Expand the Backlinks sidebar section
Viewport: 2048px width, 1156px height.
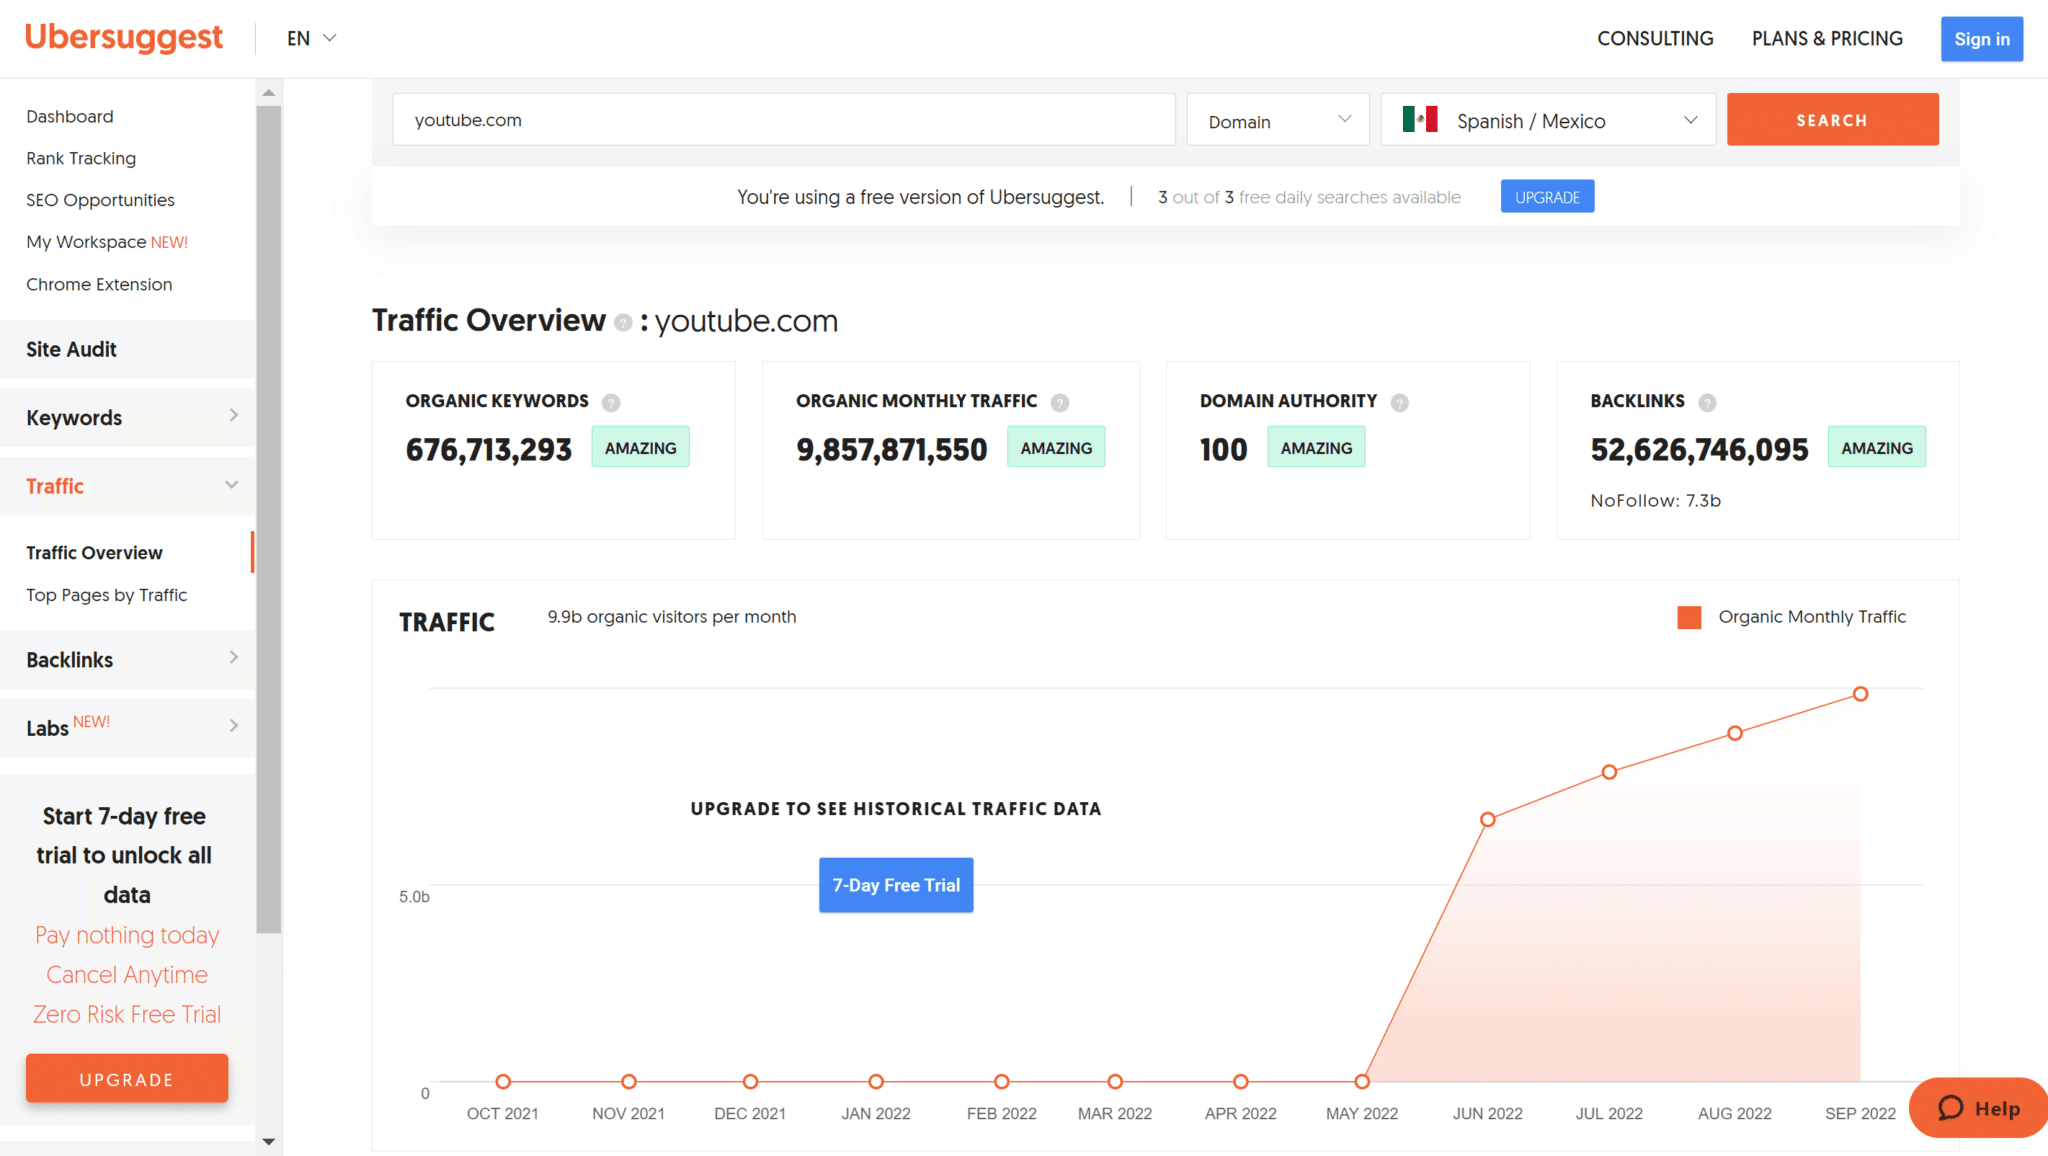pos(128,659)
